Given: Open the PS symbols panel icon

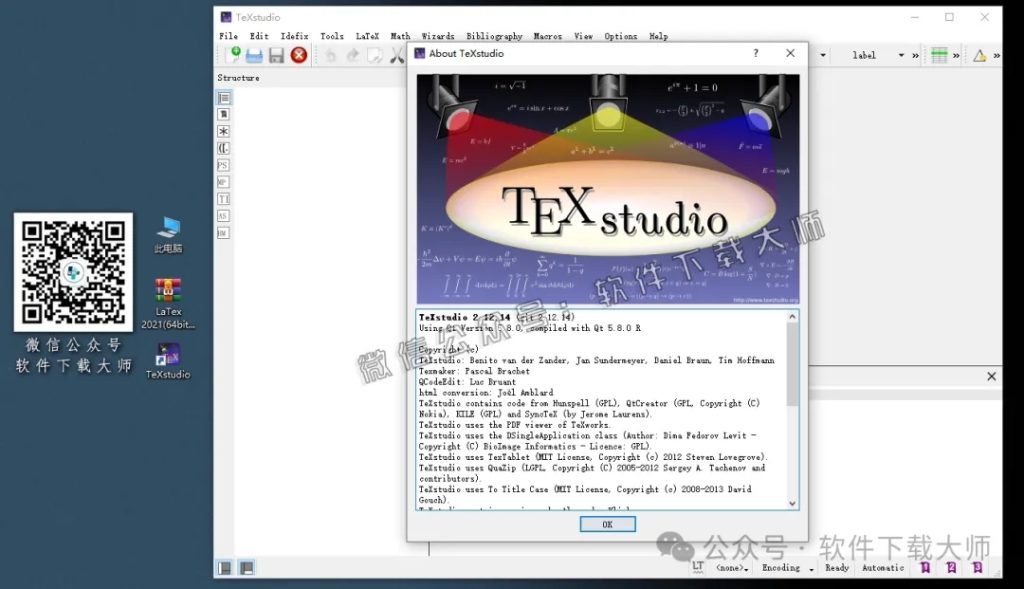Looking at the screenshot, I should [x=223, y=165].
